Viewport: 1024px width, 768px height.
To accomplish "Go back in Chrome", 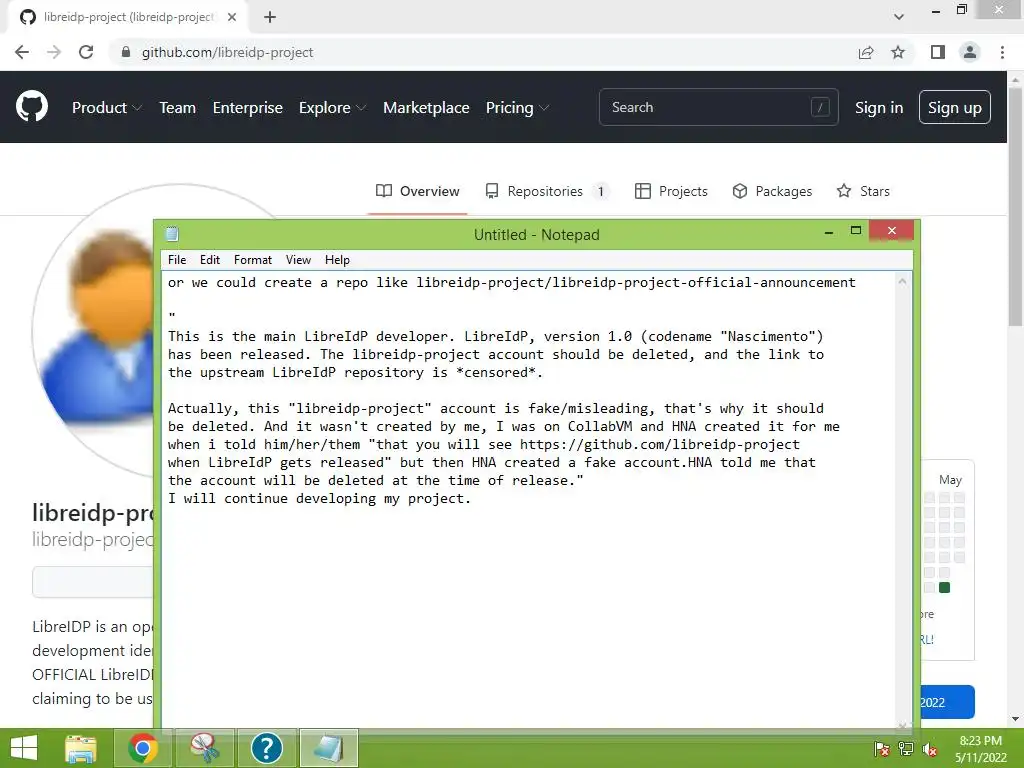I will [x=22, y=52].
